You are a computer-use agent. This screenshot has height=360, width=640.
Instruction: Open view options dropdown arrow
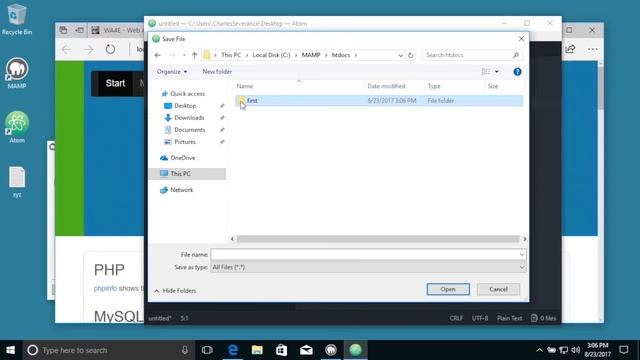click(x=497, y=71)
